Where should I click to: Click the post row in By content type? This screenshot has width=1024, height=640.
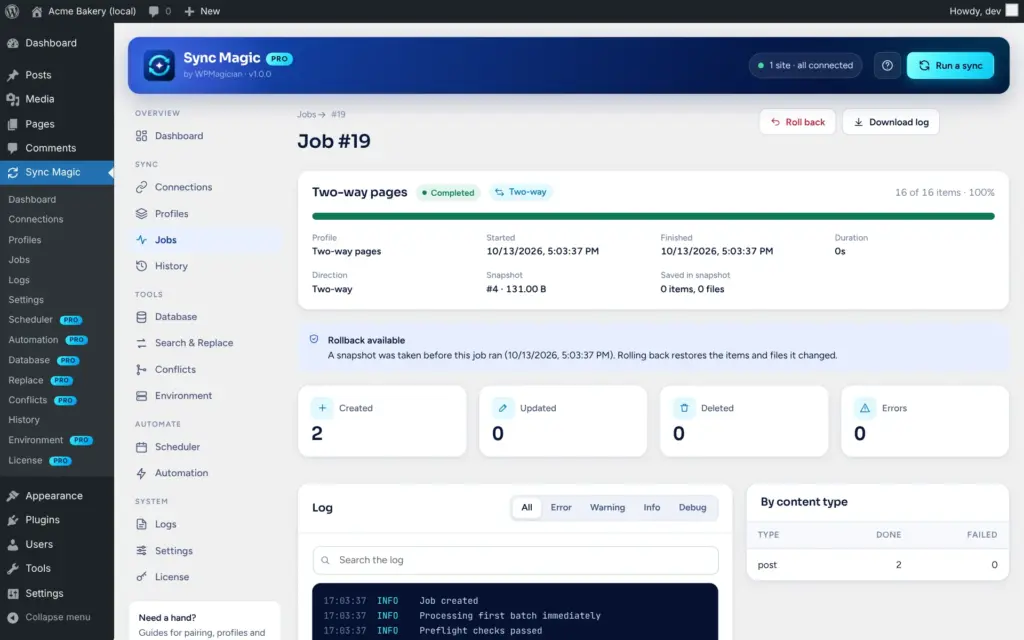point(877,565)
